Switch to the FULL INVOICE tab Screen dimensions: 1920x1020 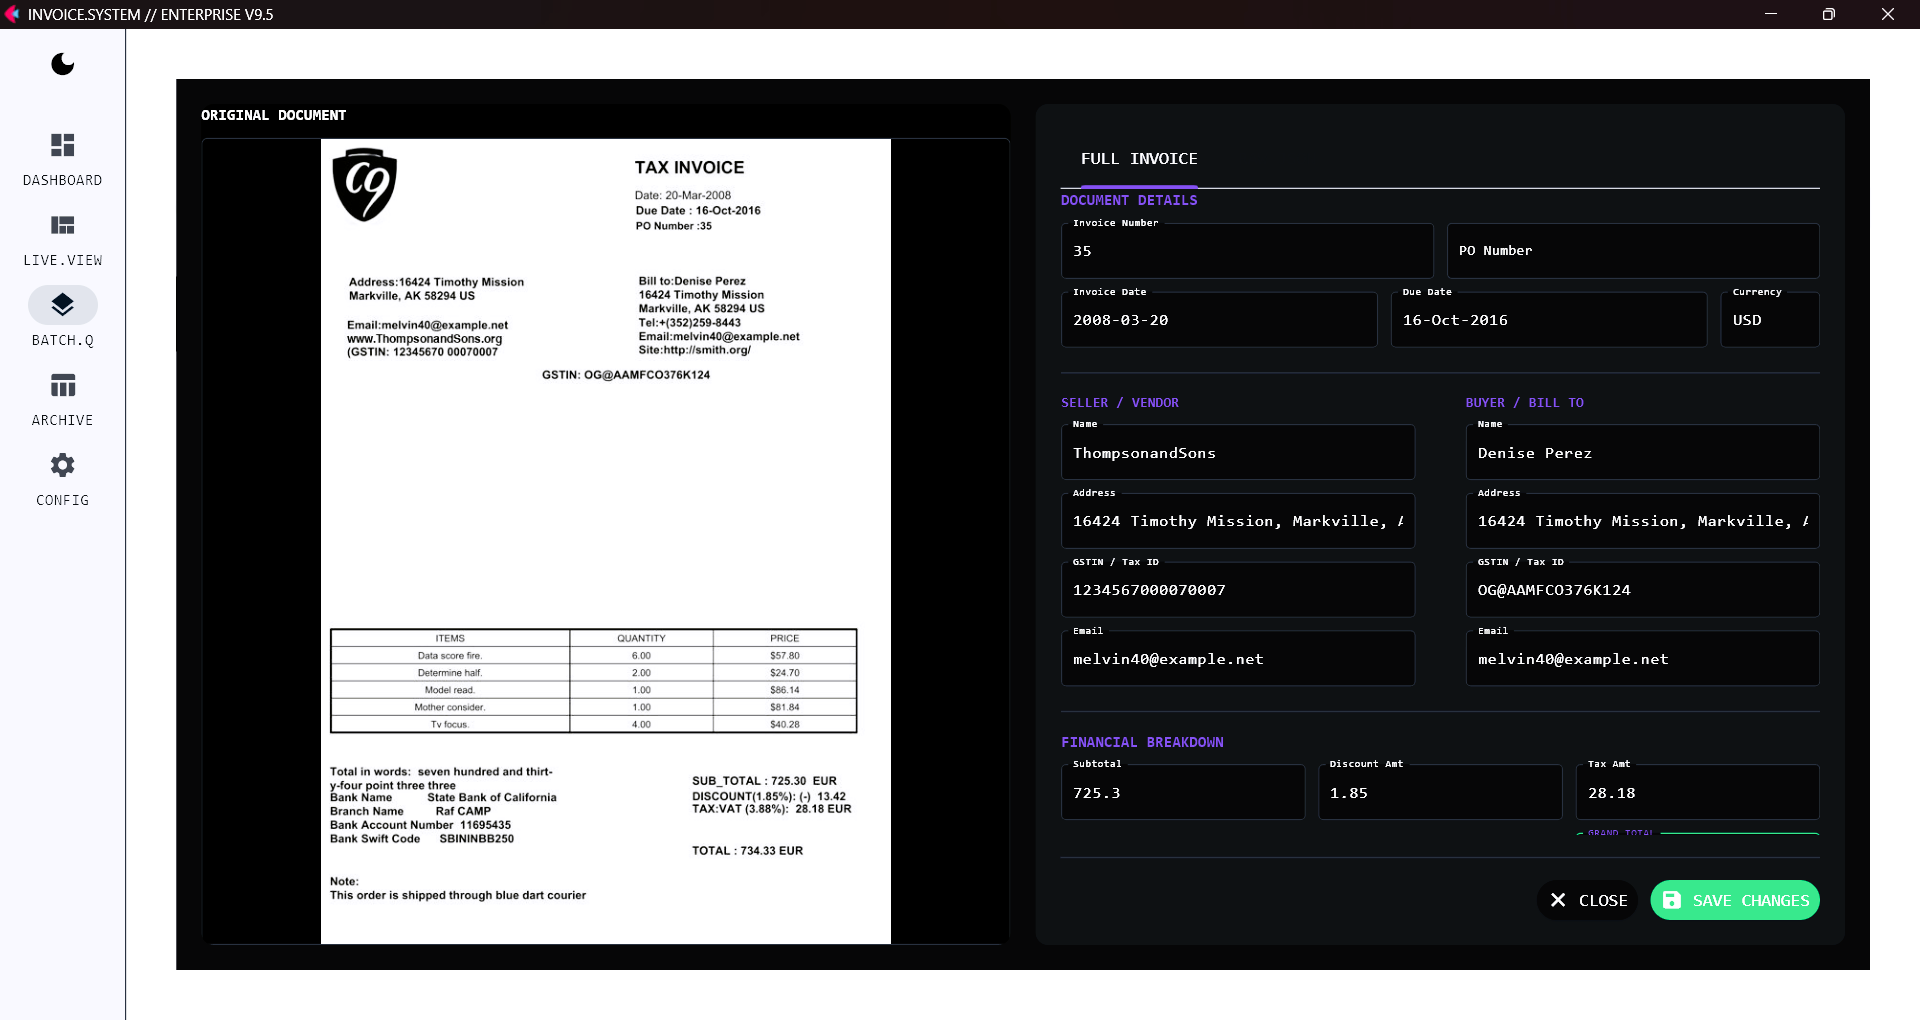coord(1139,159)
